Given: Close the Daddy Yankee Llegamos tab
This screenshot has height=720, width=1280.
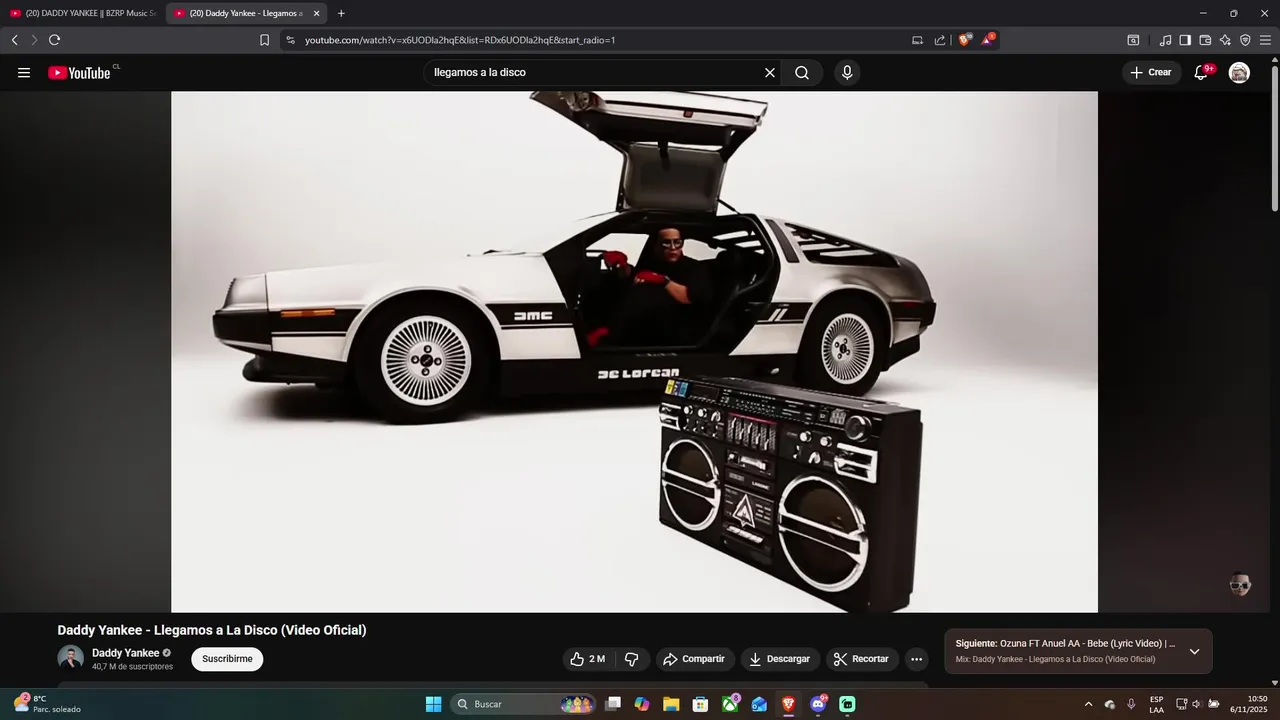Looking at the screenshot, I should coord(317,13).
